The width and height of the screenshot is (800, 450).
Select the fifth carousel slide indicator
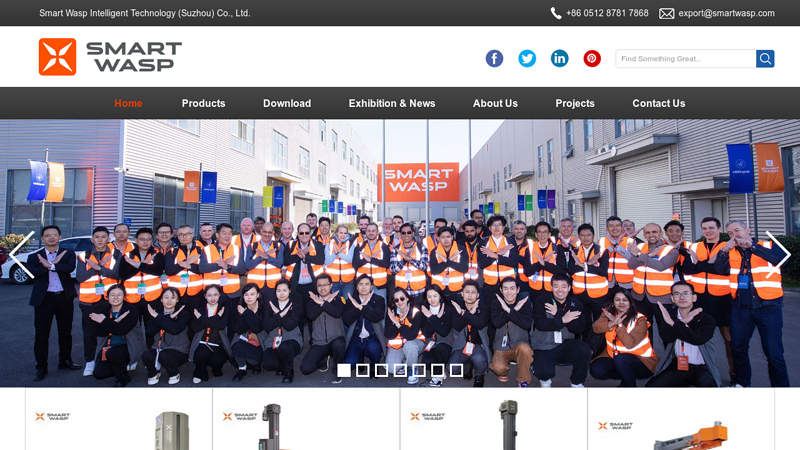(419, 370)
